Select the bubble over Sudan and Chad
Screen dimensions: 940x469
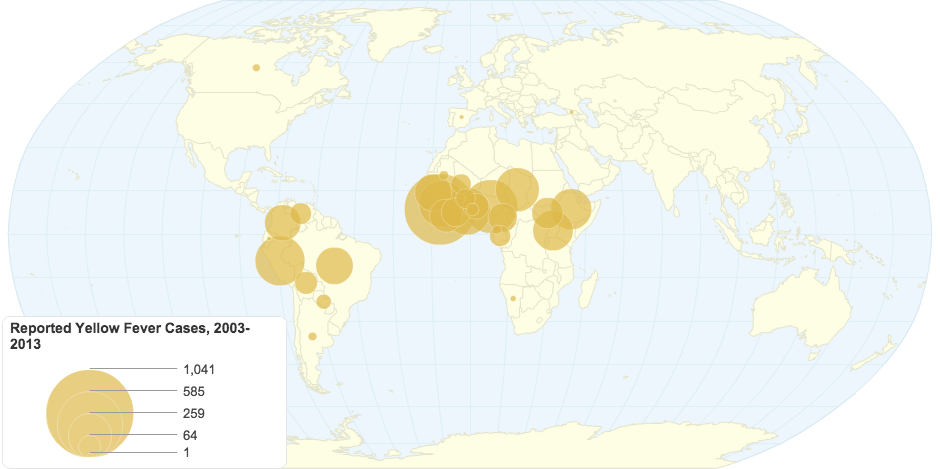pos(518,189)
